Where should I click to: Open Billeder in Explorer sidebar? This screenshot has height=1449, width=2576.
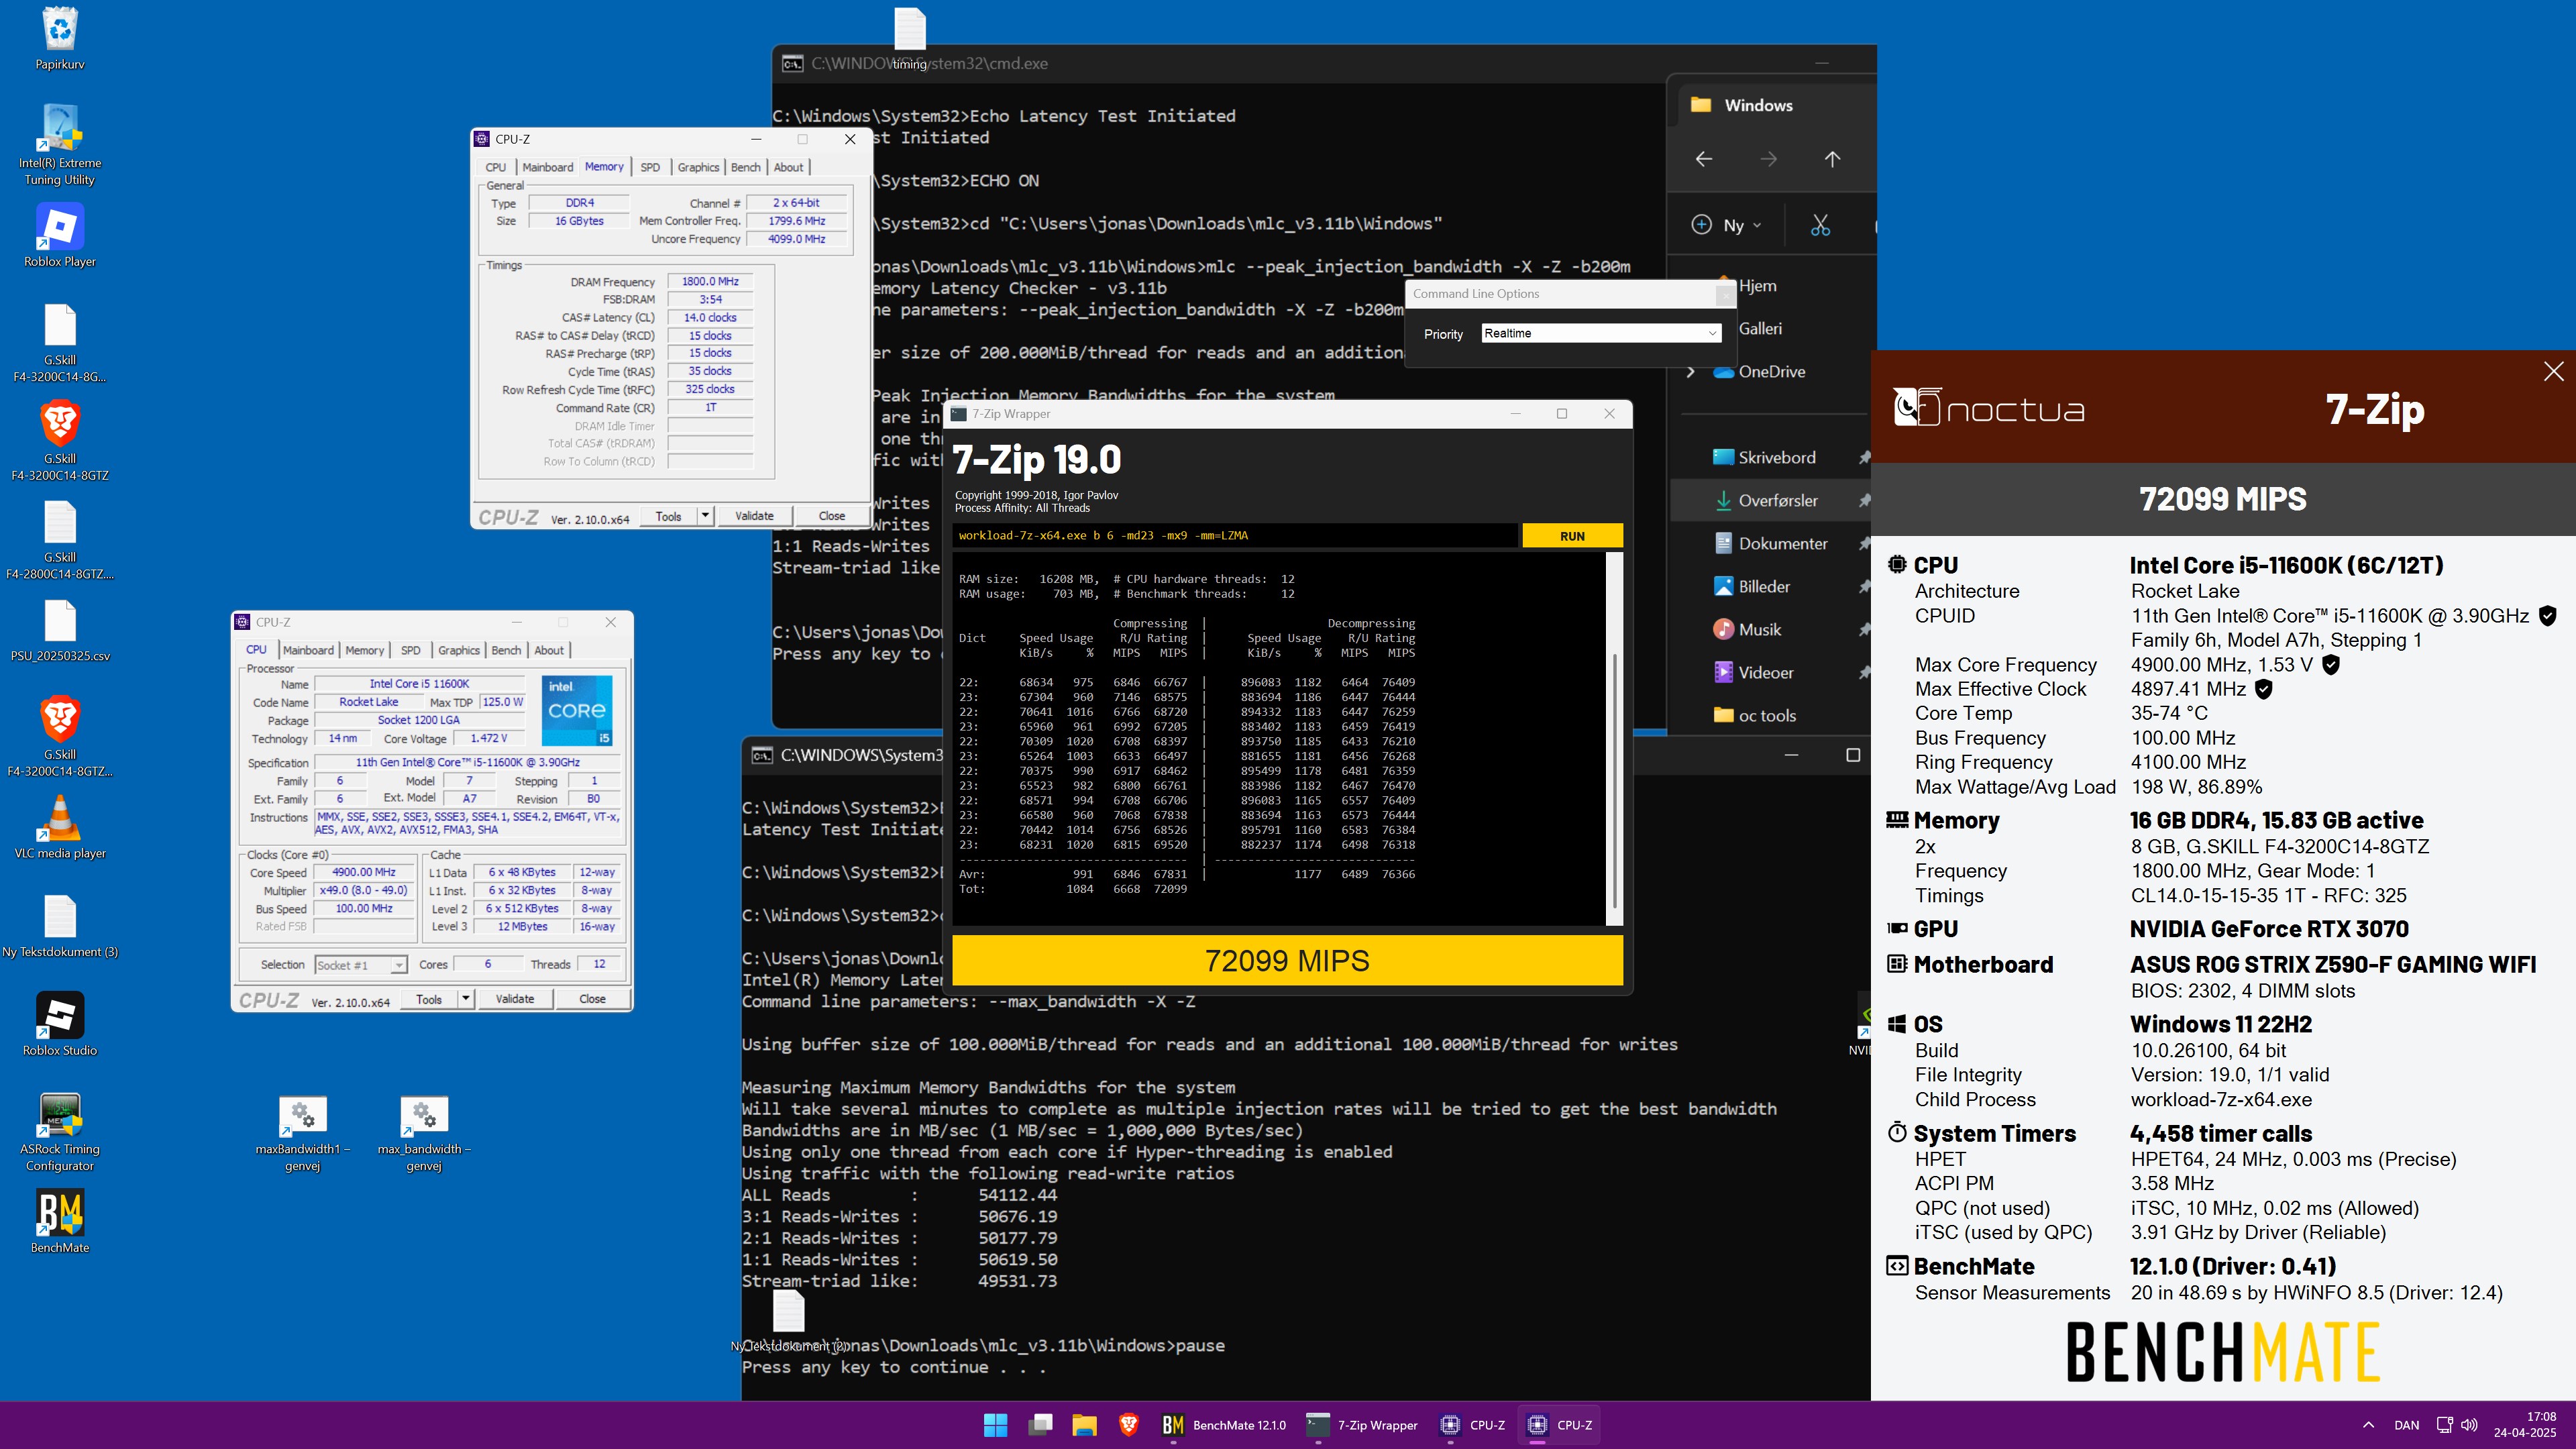(1764, 586)
